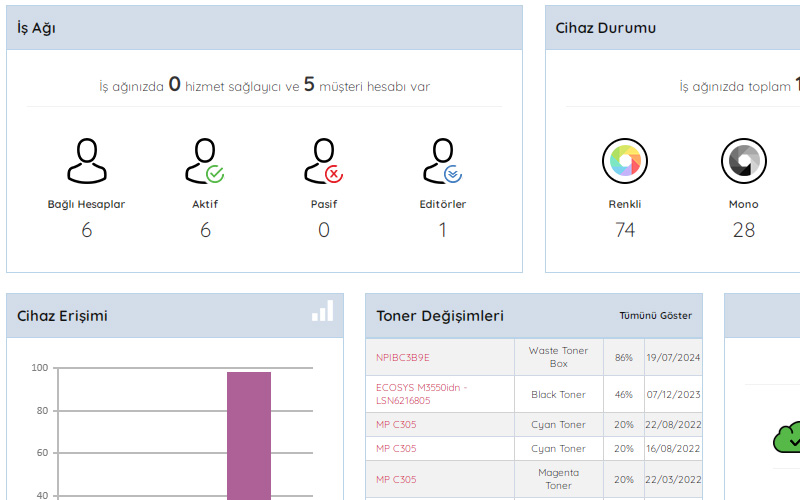This screenshot has width=800, height=500.
Task: Click the Bağlı Hesaplar user icon
Action: tap(86, 160)
